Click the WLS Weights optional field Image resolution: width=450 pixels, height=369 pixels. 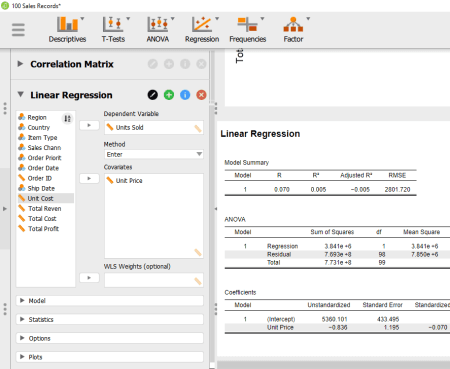click(154, 280)
